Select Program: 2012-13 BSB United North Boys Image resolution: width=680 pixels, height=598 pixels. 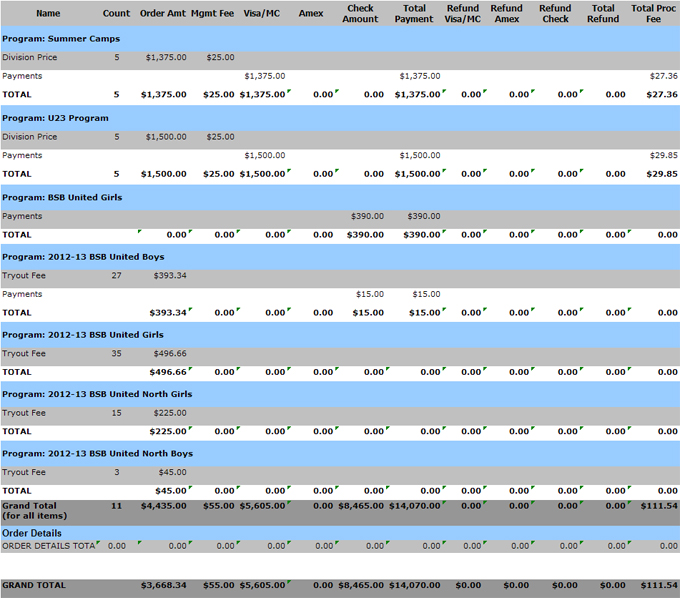[x=340, y=454]
